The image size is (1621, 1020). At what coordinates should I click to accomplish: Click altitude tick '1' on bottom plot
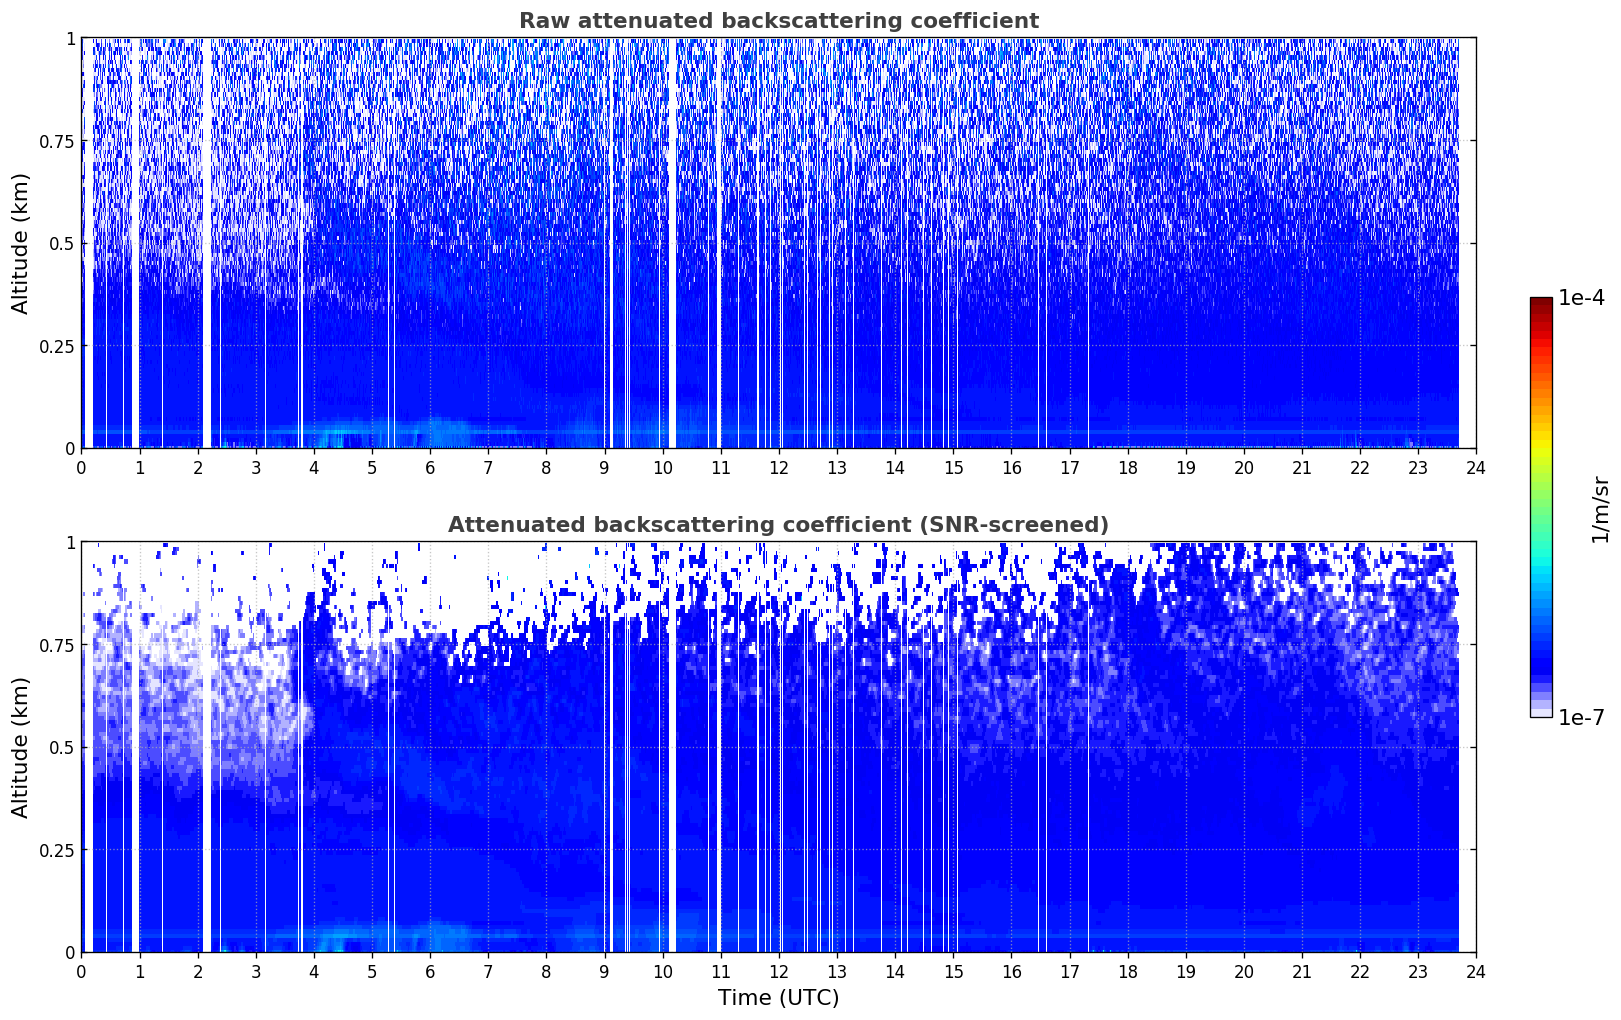[x=70, y=542]
